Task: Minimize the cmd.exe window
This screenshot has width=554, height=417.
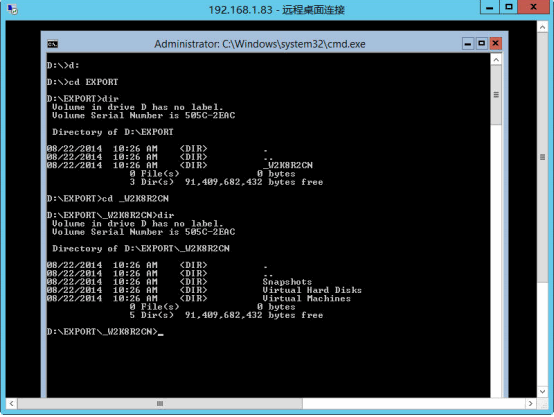Action: coord(468,43)
